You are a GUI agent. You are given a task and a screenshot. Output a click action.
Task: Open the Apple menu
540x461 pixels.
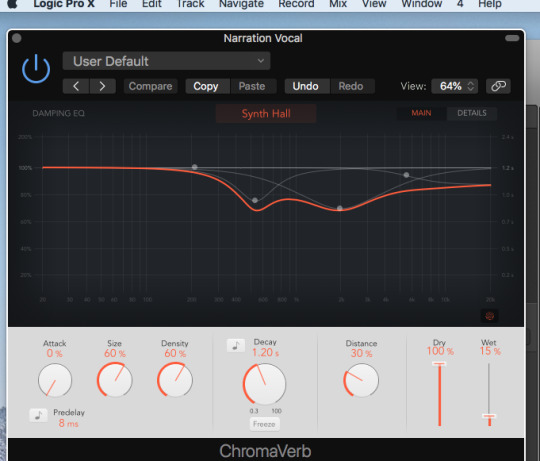(12, 4)
